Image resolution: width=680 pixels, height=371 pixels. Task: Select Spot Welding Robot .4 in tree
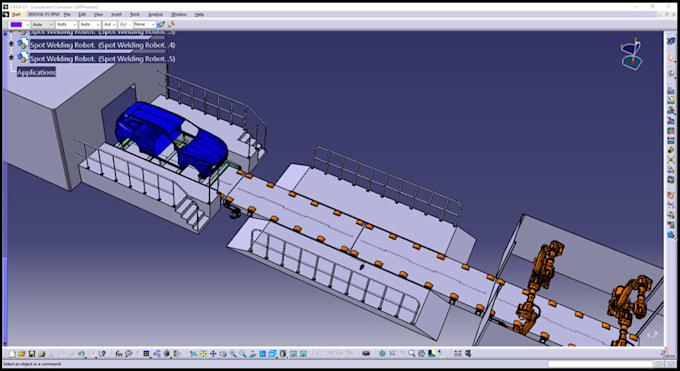(x=103, y=45)
